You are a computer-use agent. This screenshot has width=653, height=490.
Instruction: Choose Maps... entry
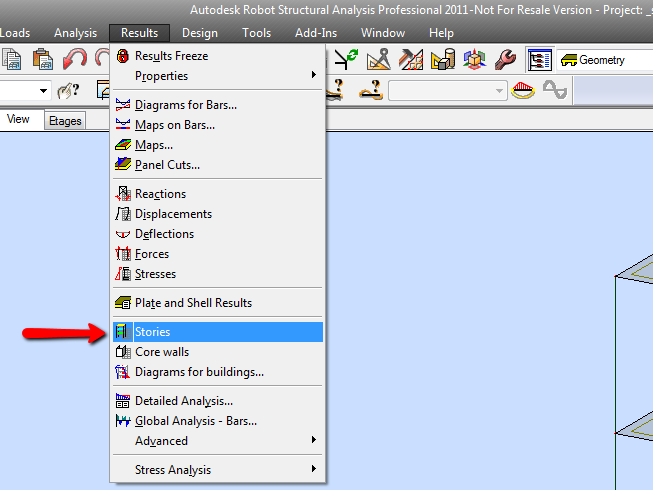[x=217, y=145]
